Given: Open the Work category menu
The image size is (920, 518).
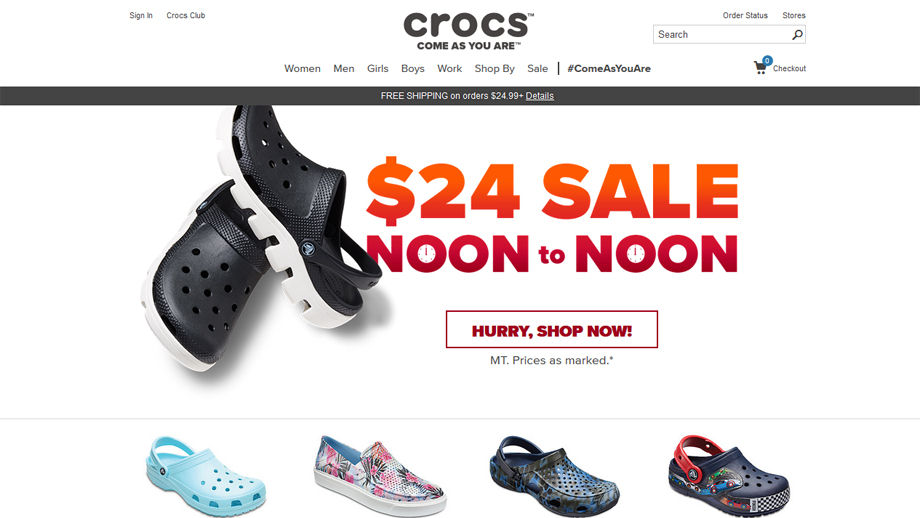Looking at the screenshot, I should [449, 69].
